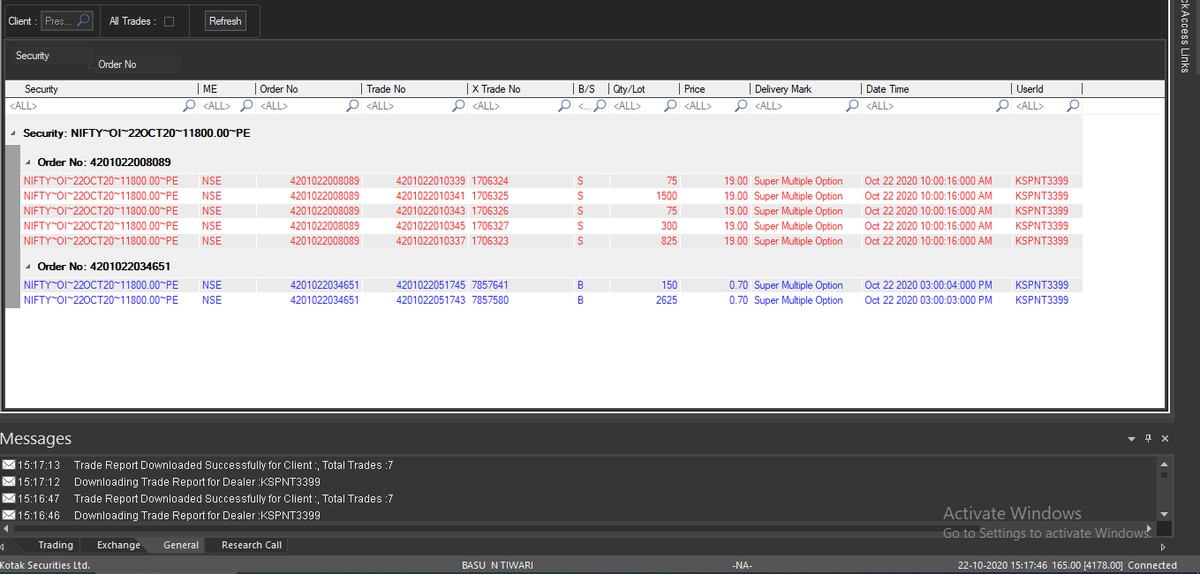The image size is (1200, 574).
Task: Click the Messages scrollbar down arrow
Action: [1163, 516]
